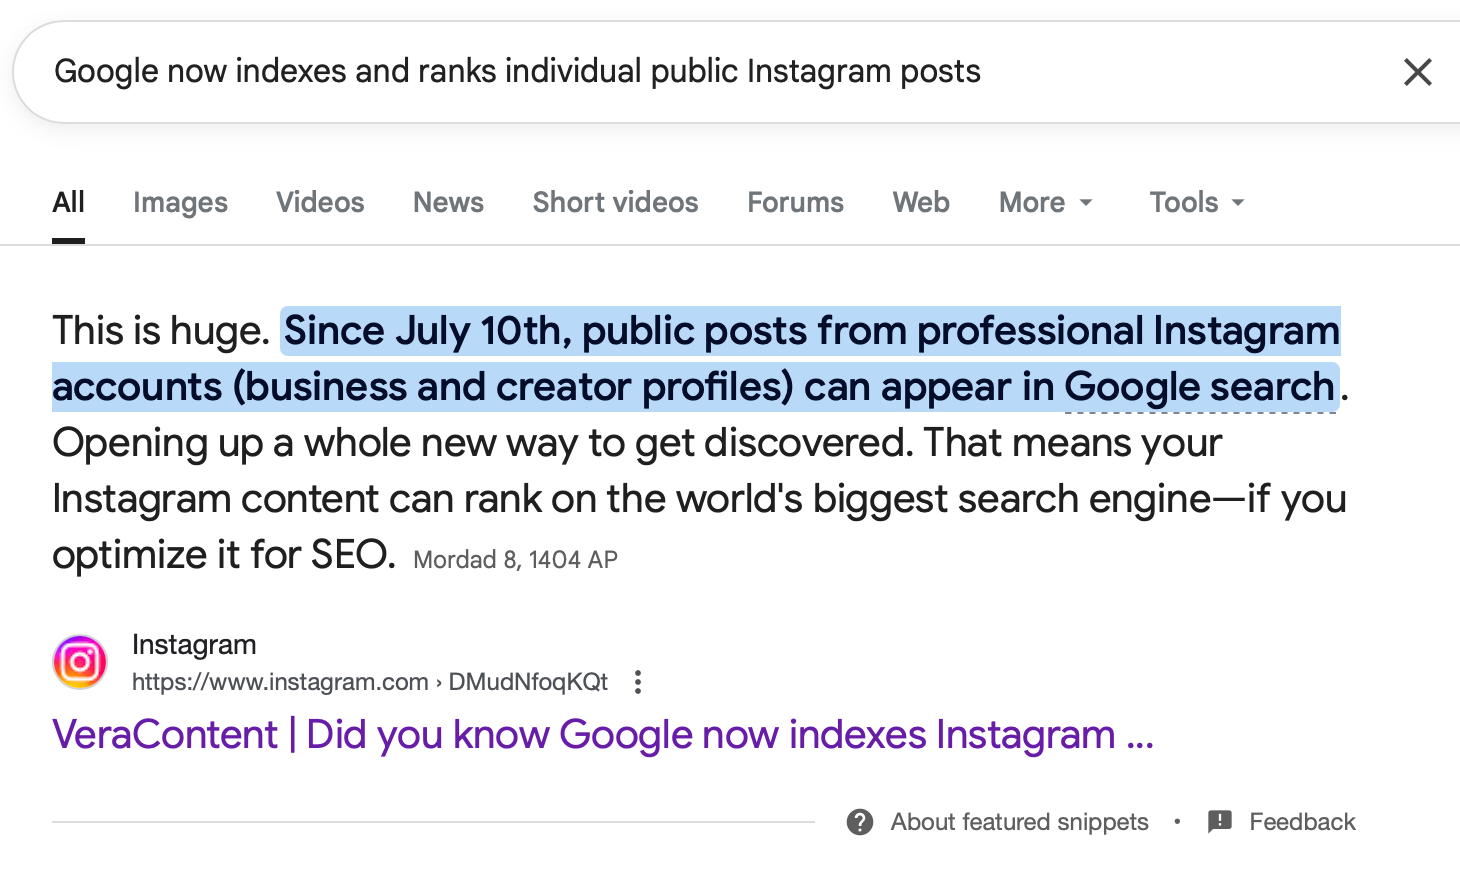Click the Feedback flag icon
Viewport: 1460px width, 878px height.
pos(1220,822)
